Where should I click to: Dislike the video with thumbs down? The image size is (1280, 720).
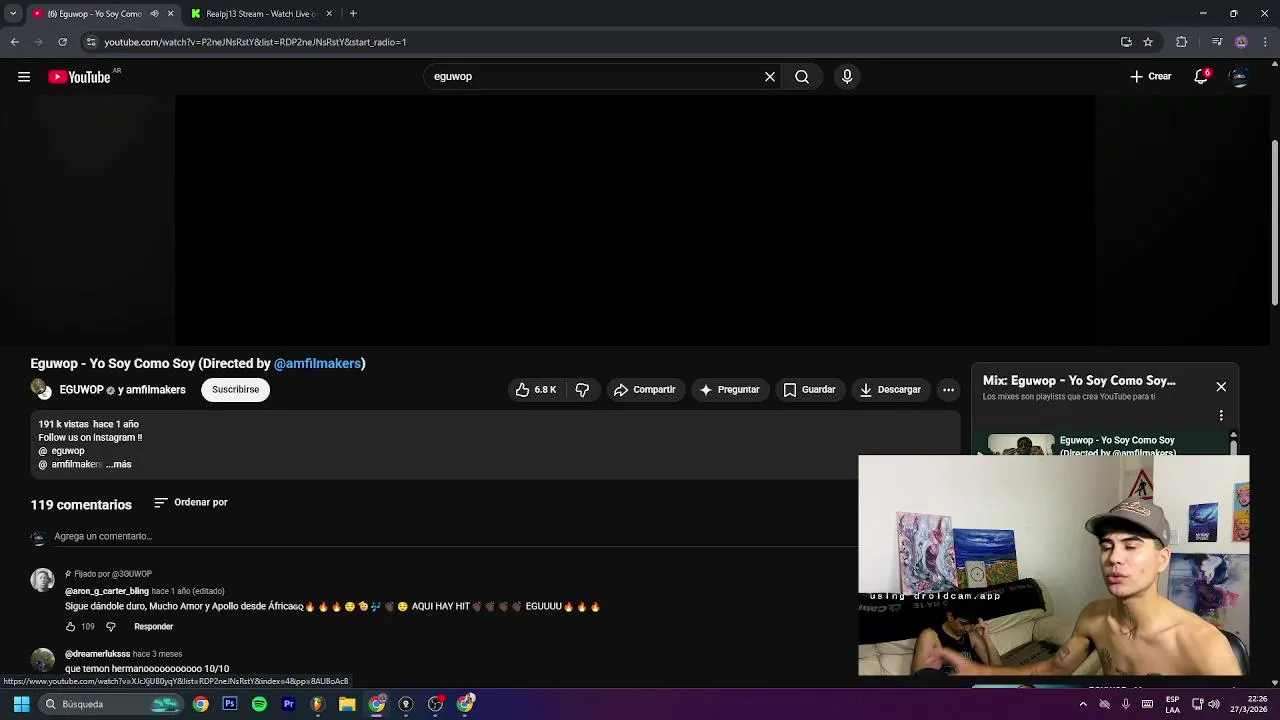coord(582,390)
